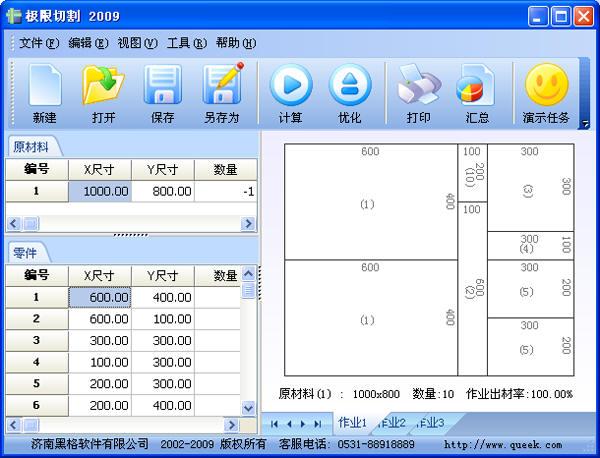Go to previous job tab arrow
This screenshot has height=458, width=600.
[x=289, y=424]
